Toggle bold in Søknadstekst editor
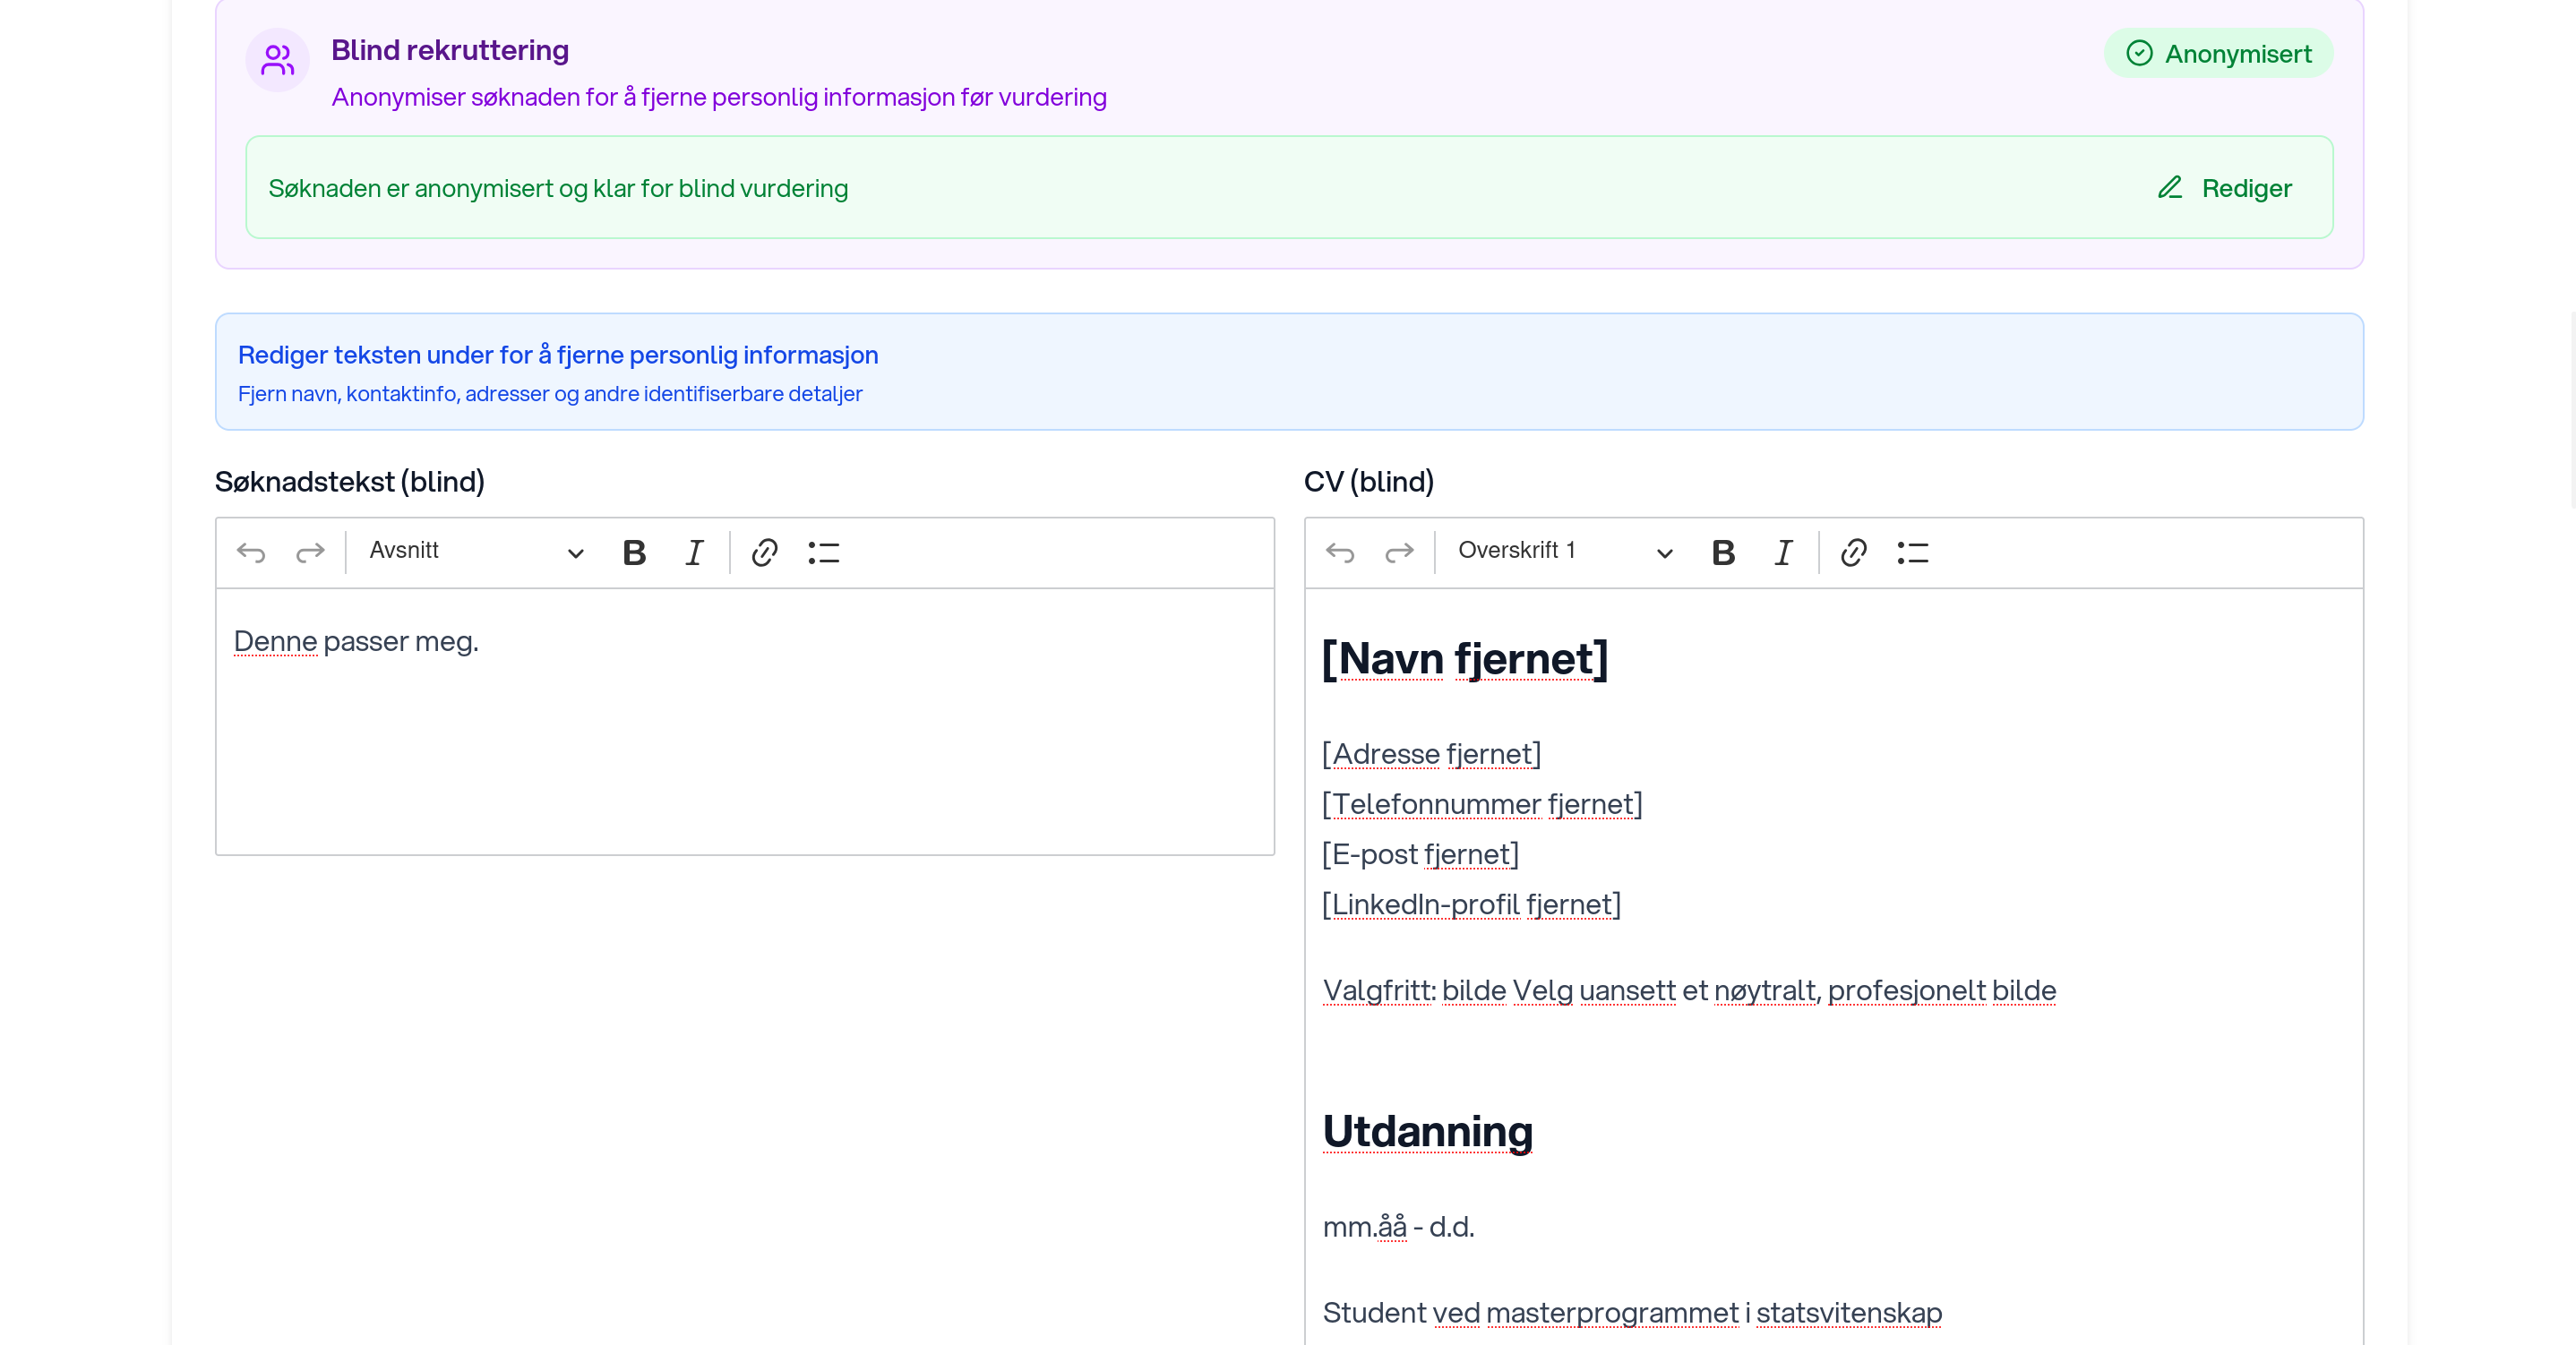 (634, 552)
